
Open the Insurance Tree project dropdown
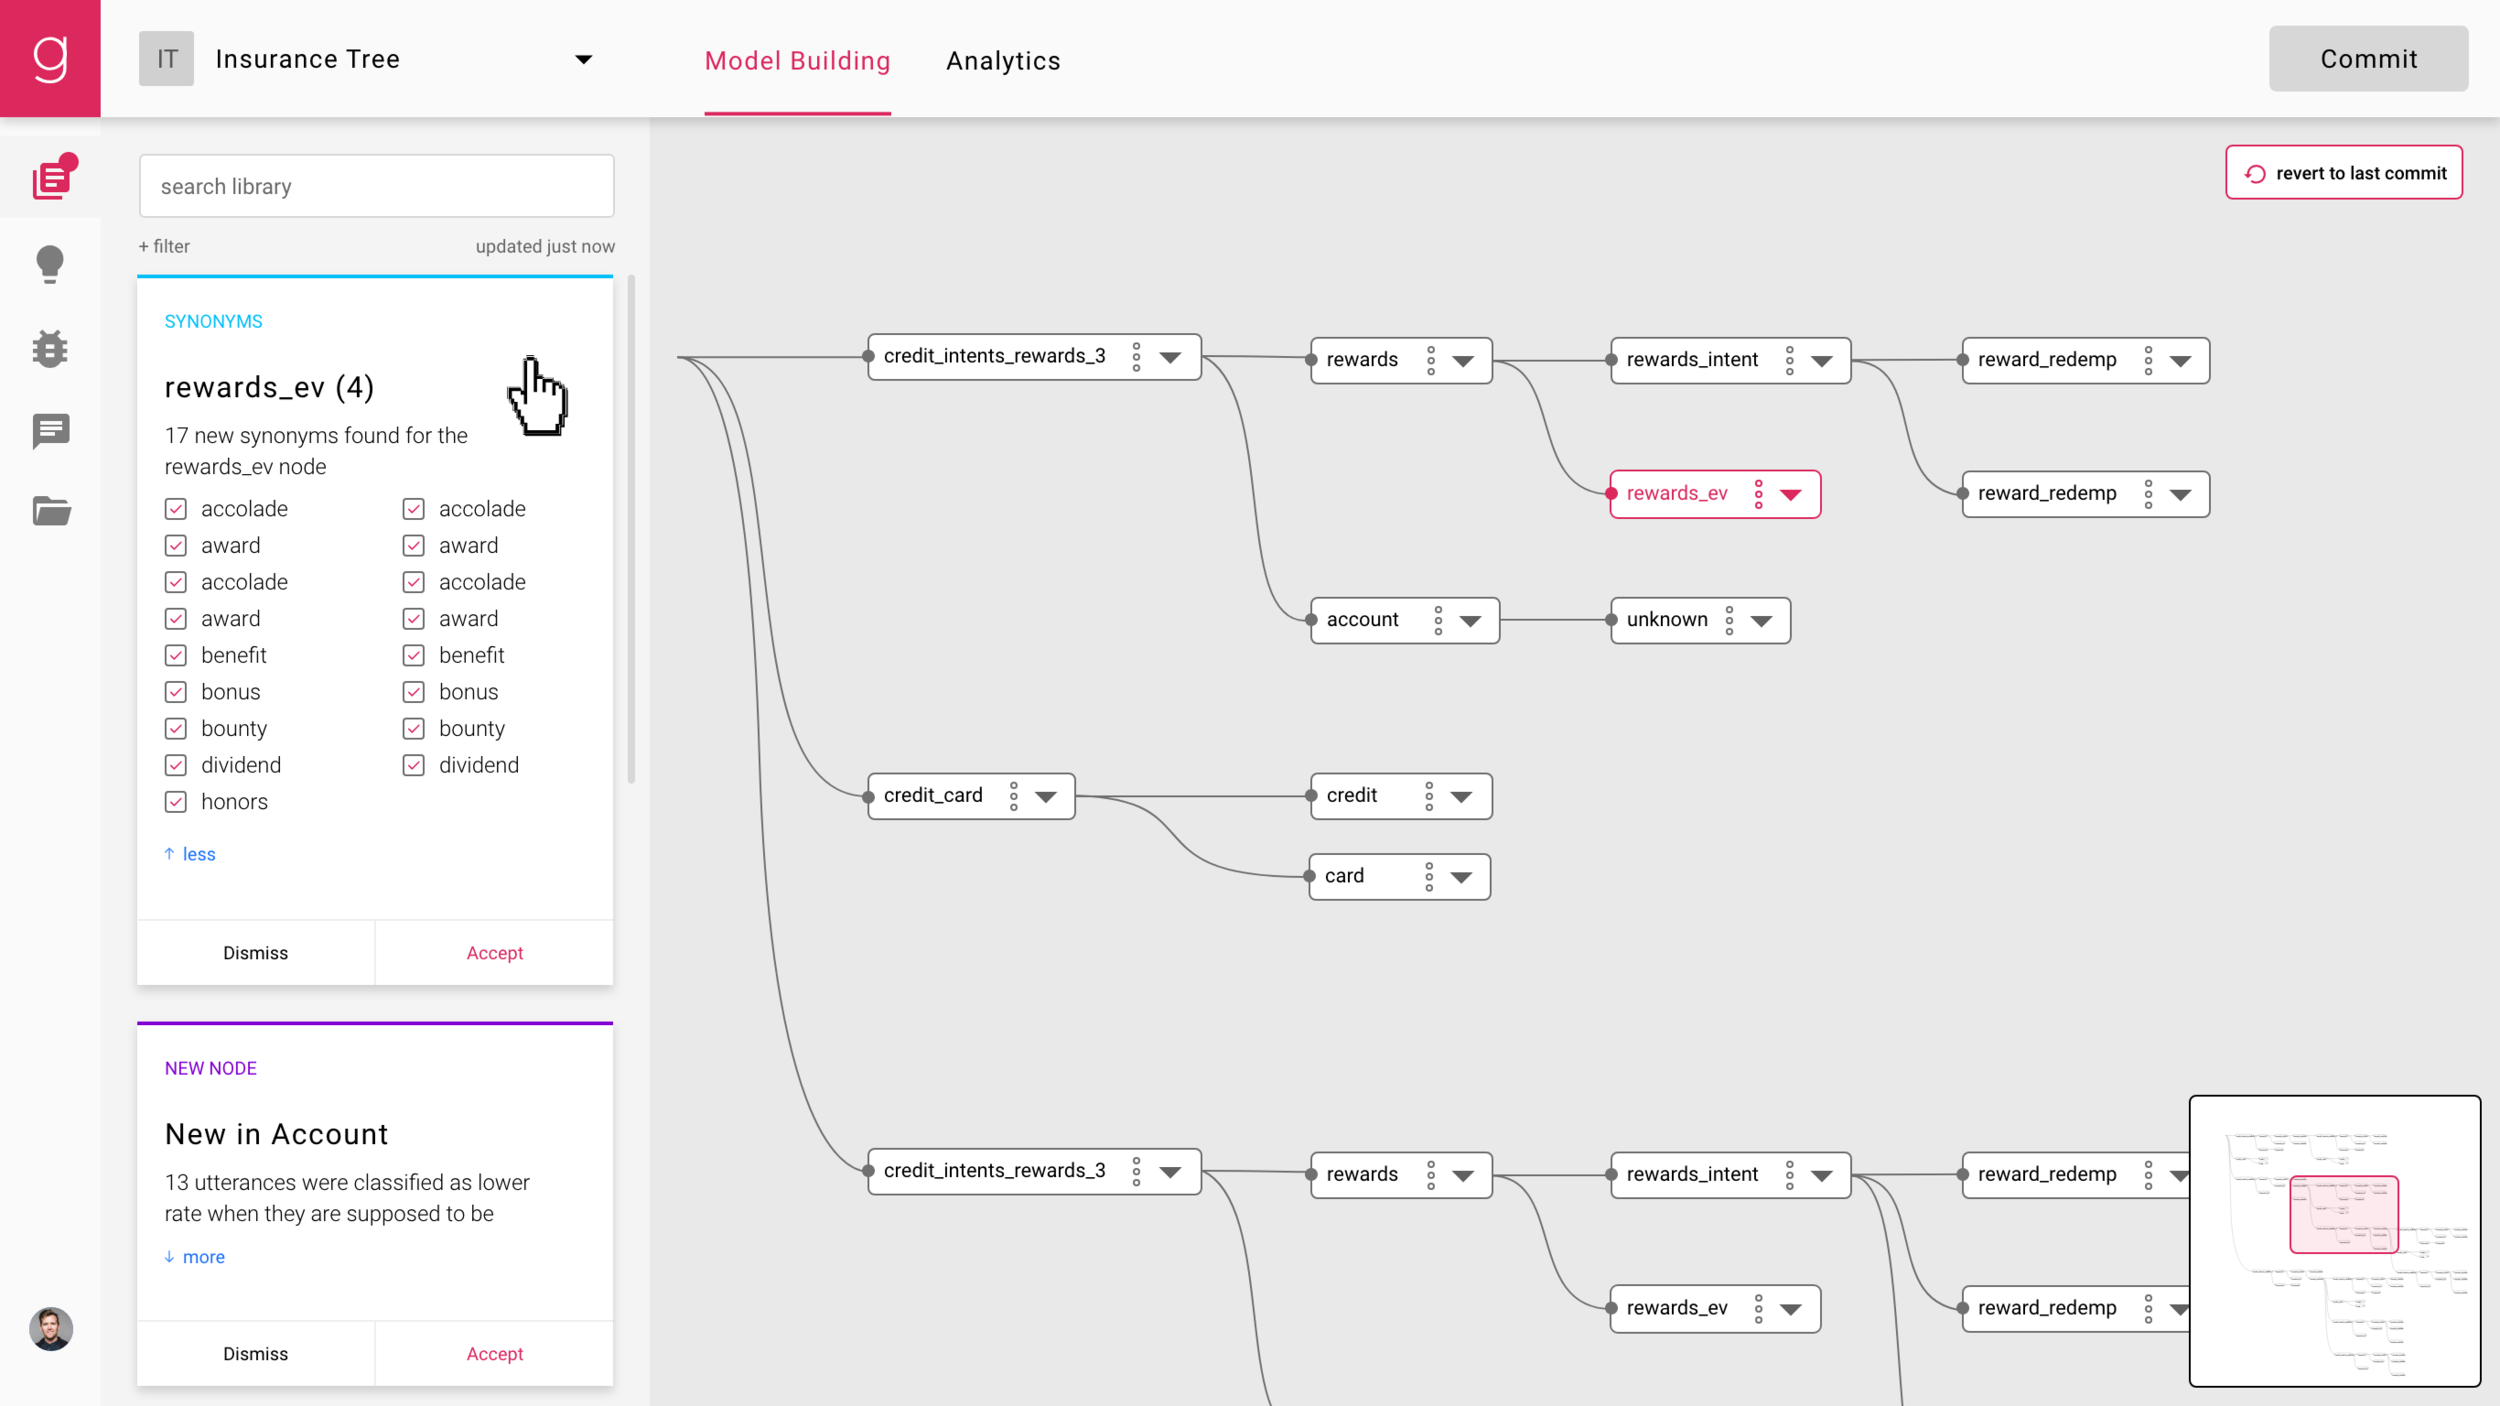(584, 60)
